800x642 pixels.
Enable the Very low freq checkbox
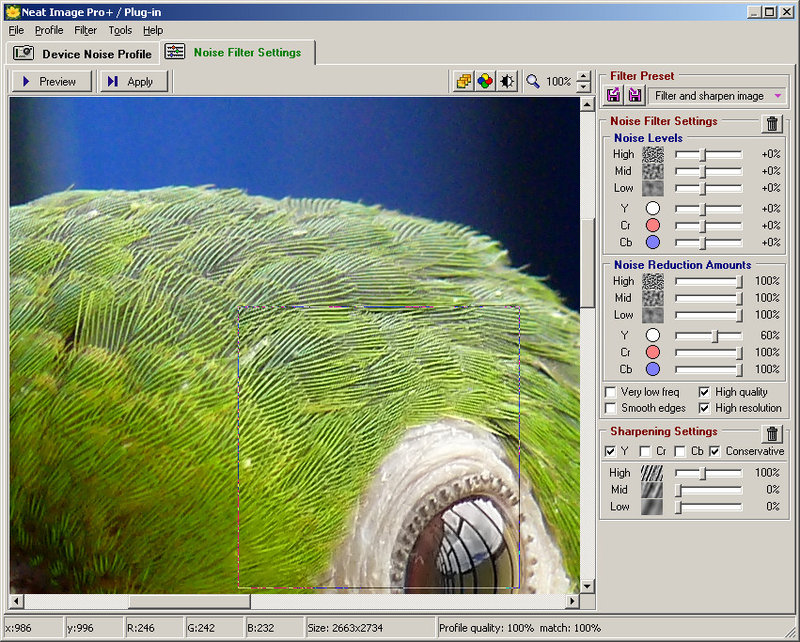point(610,392)
